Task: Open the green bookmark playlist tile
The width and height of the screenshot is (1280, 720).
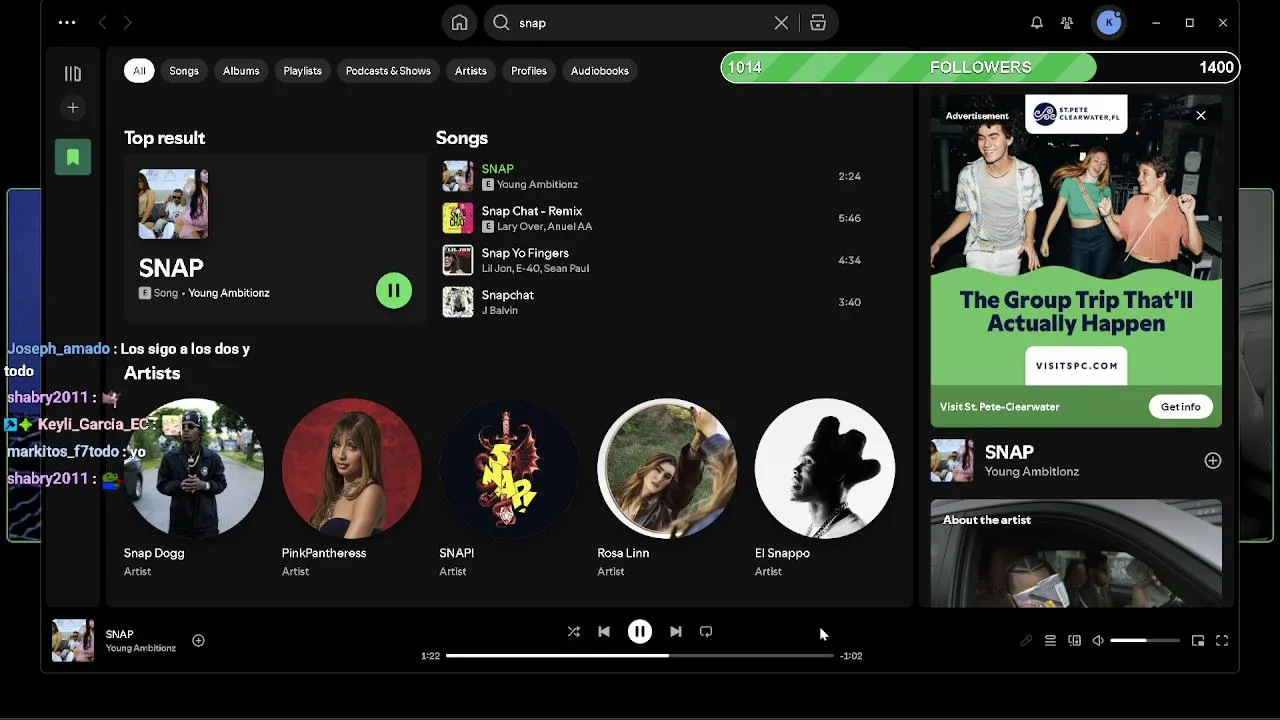Action: tap(73, 157)
